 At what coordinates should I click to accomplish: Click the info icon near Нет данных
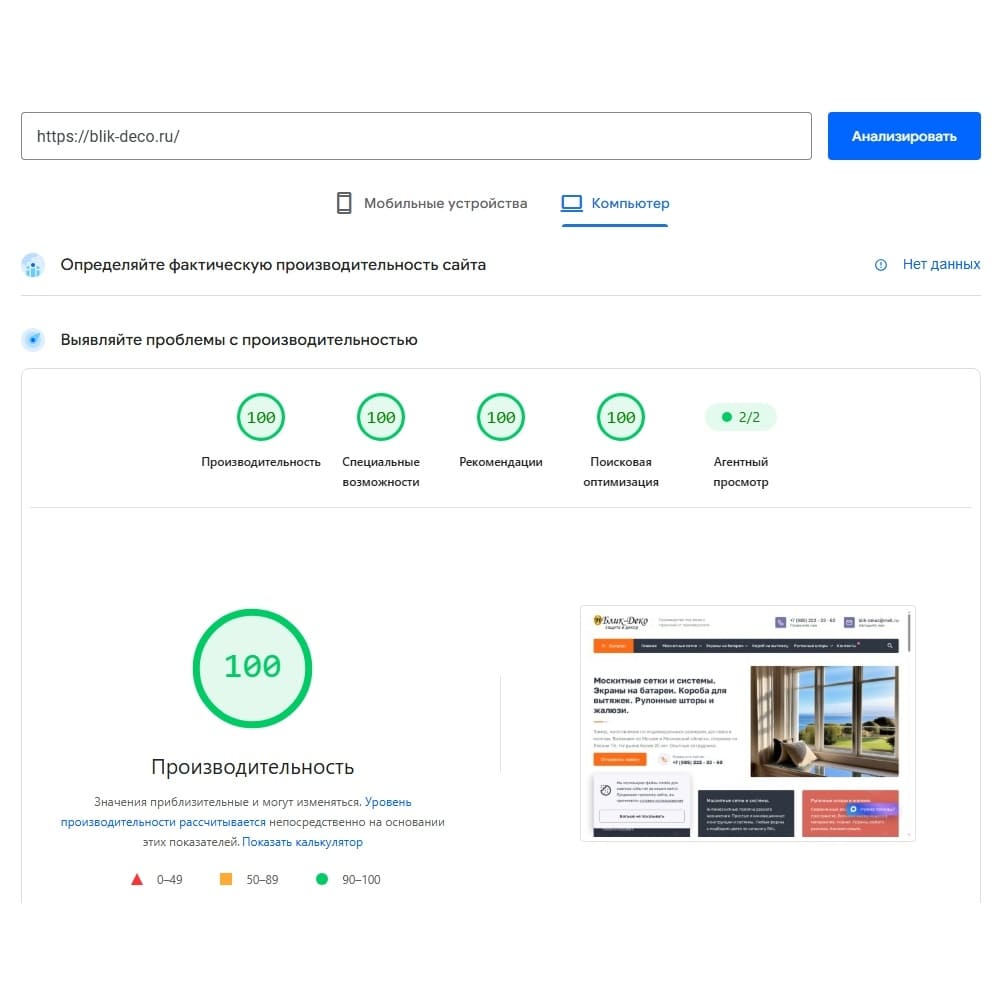(x=881, y=265)
